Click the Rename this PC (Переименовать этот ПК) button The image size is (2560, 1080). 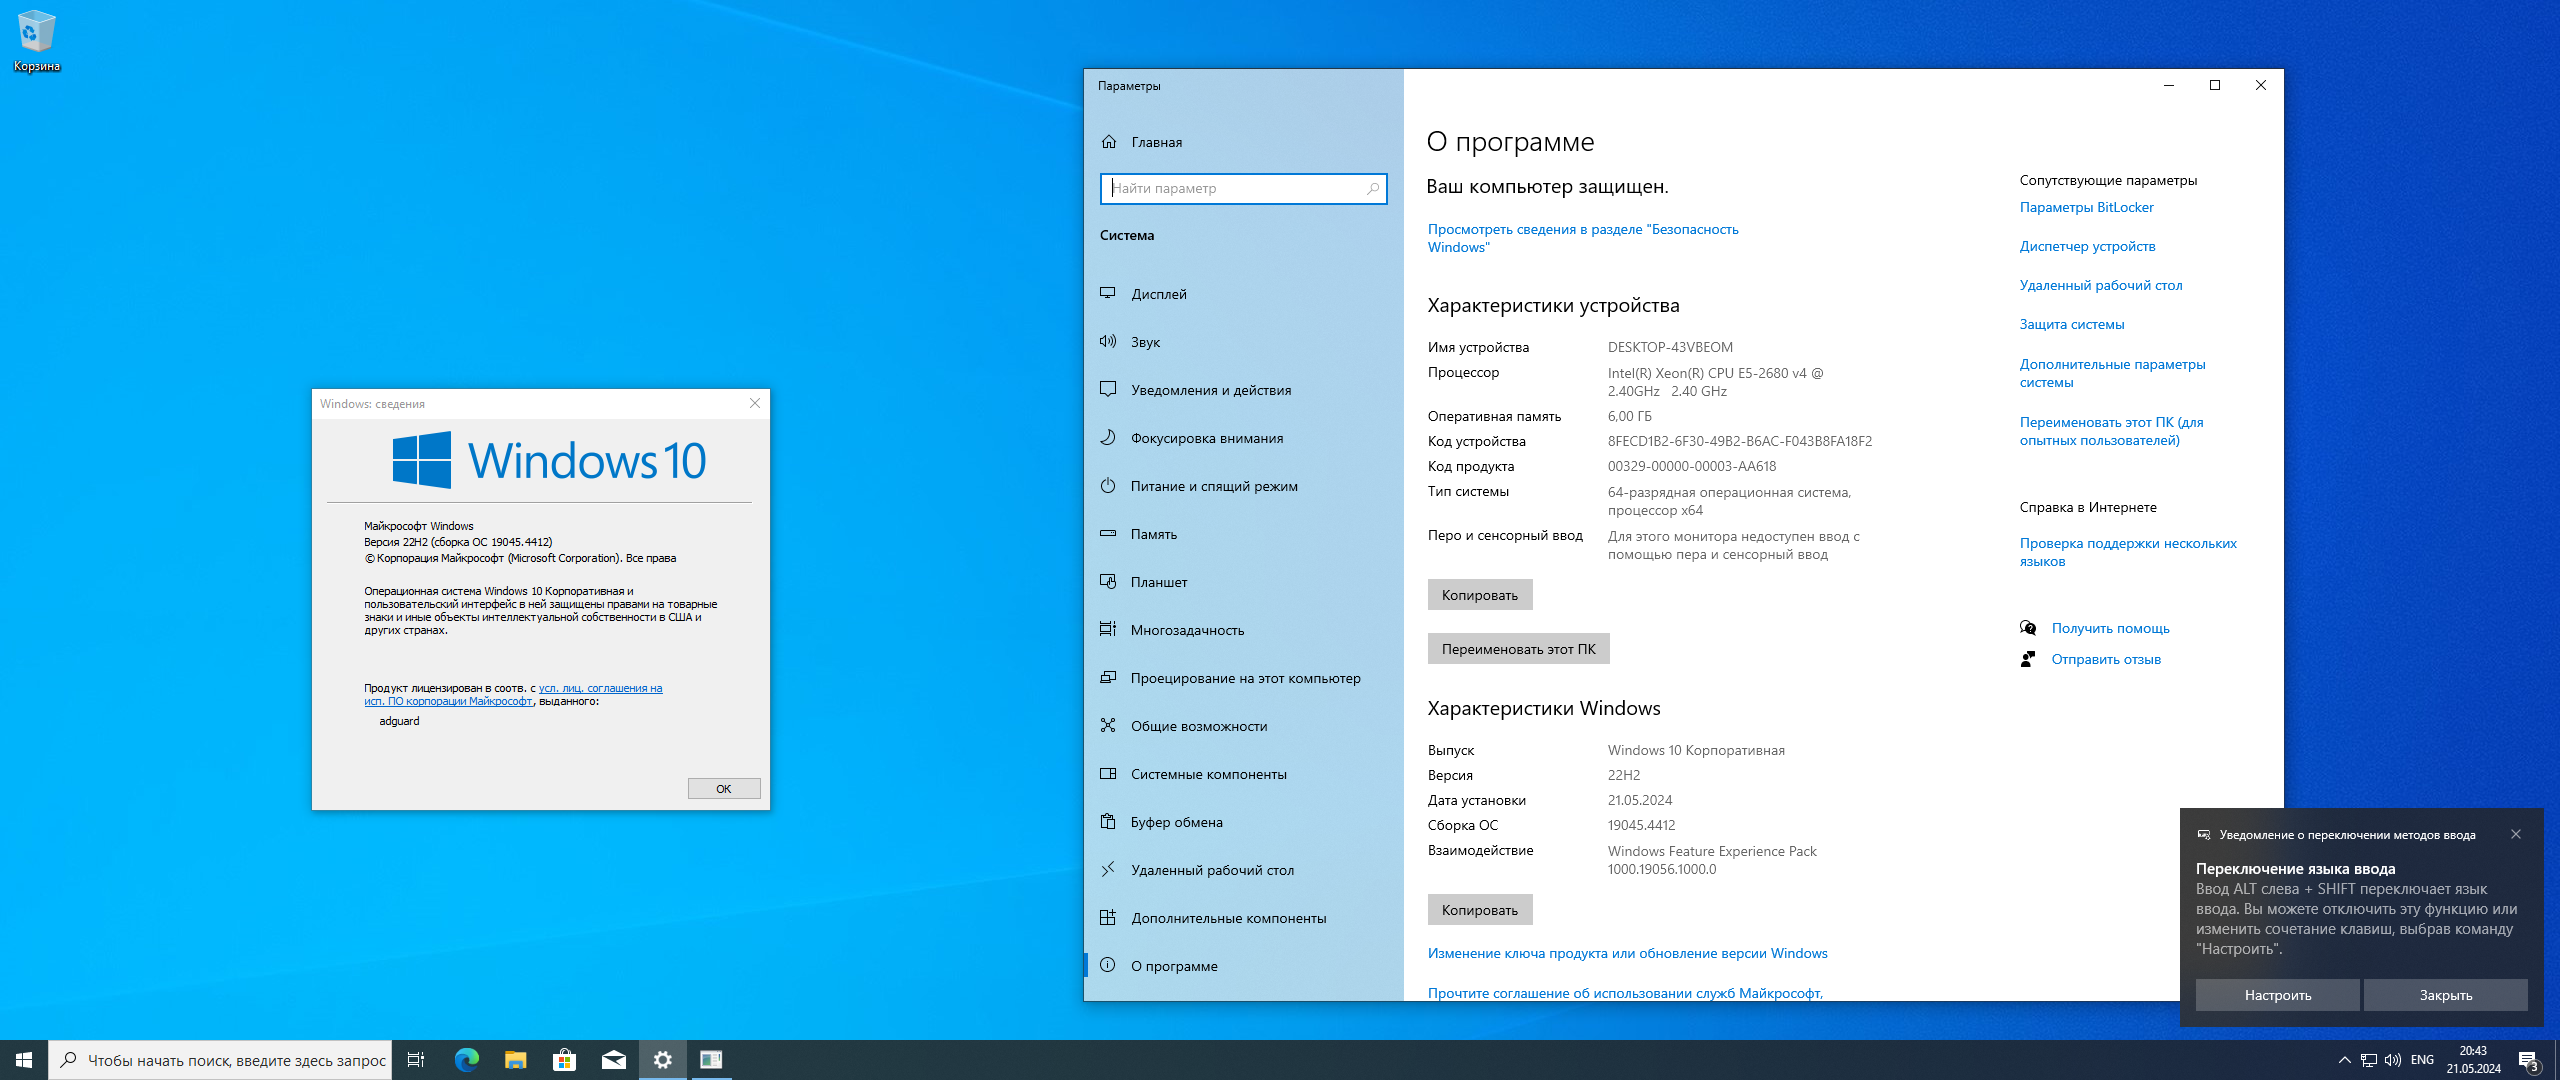click(1518, 649)
